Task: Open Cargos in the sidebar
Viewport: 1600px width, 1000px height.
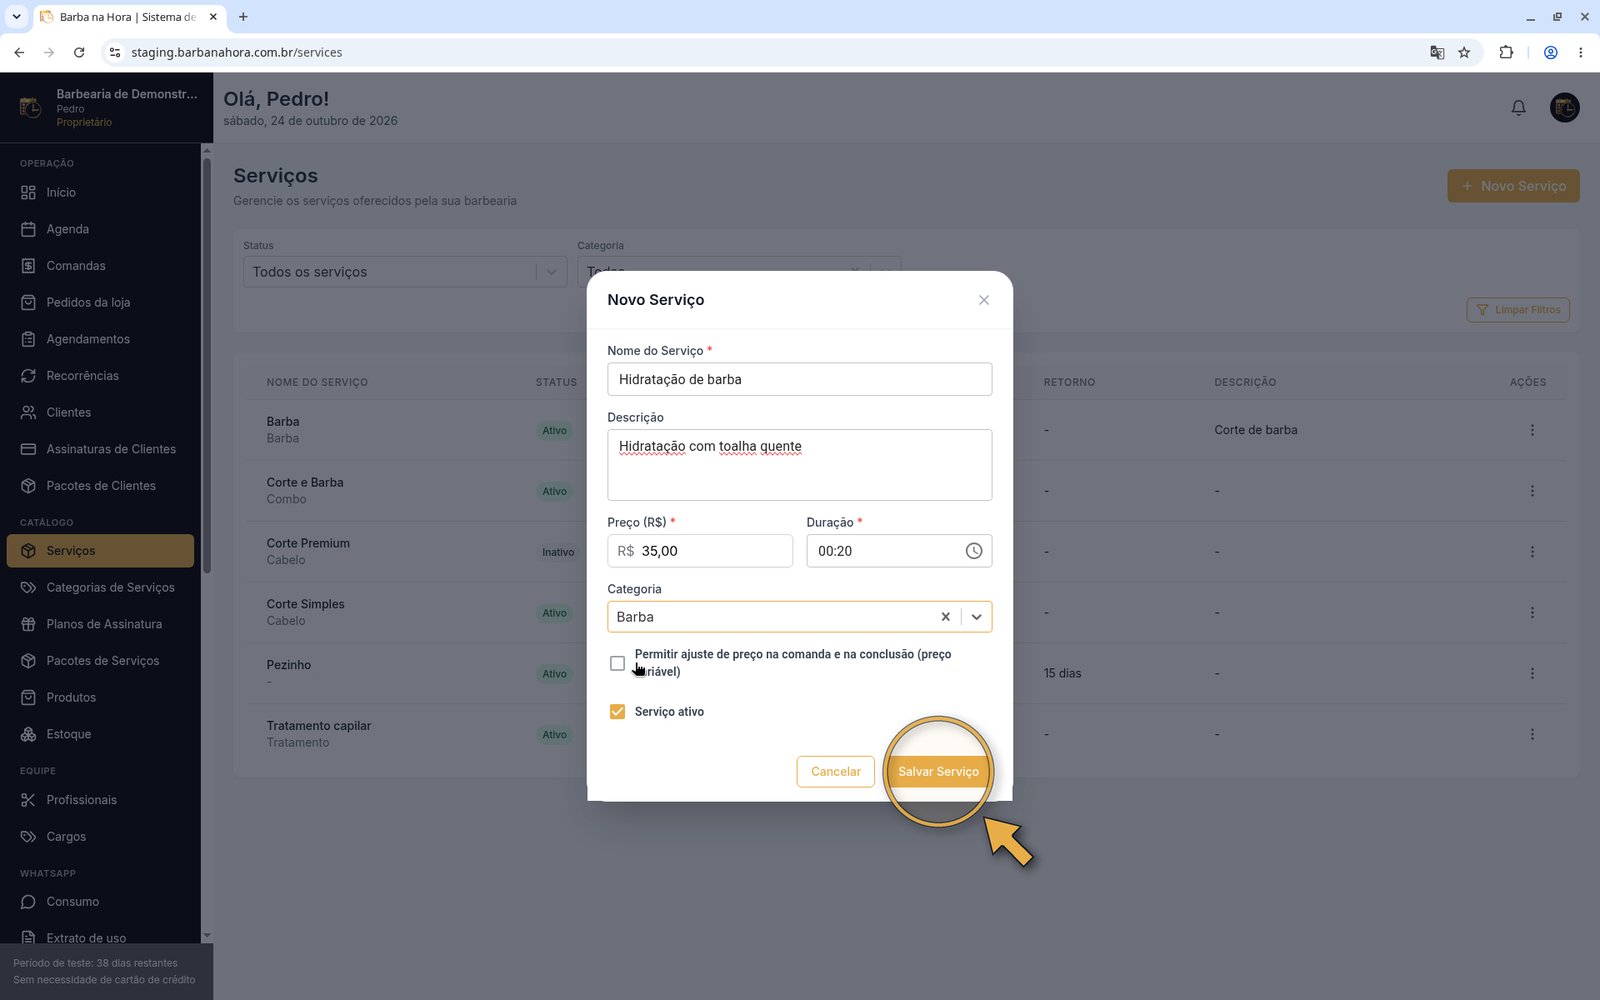Action: [x=100, y=836]
